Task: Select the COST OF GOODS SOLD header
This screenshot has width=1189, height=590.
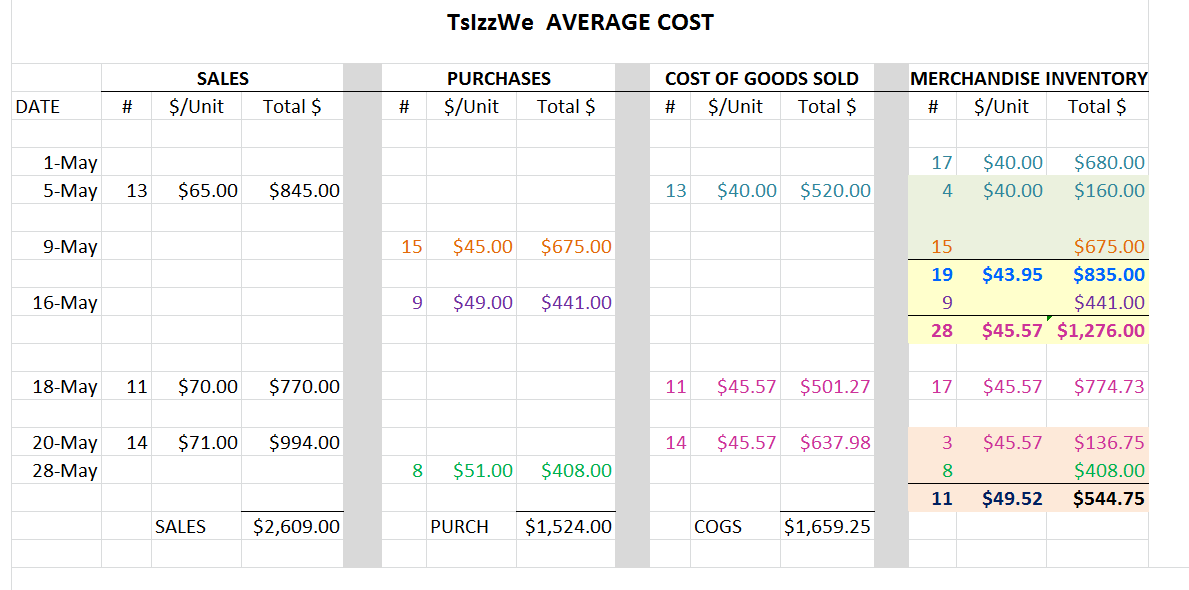Action: (x=762, y=78)
